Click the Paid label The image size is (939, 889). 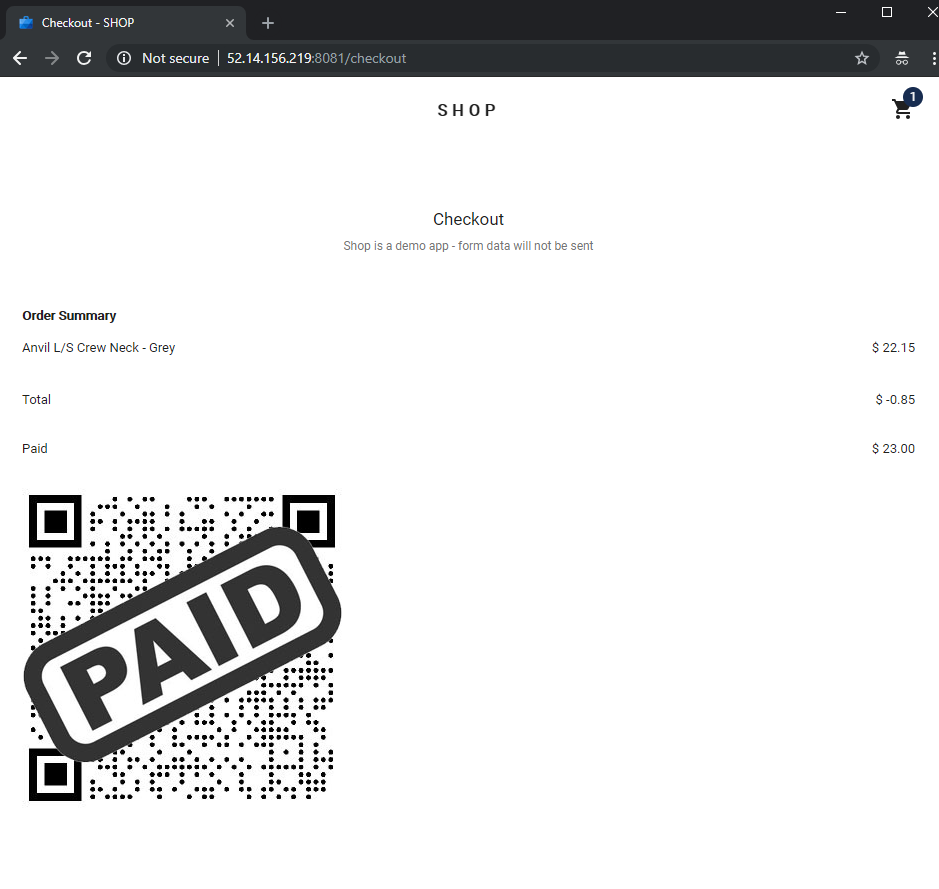35,448
